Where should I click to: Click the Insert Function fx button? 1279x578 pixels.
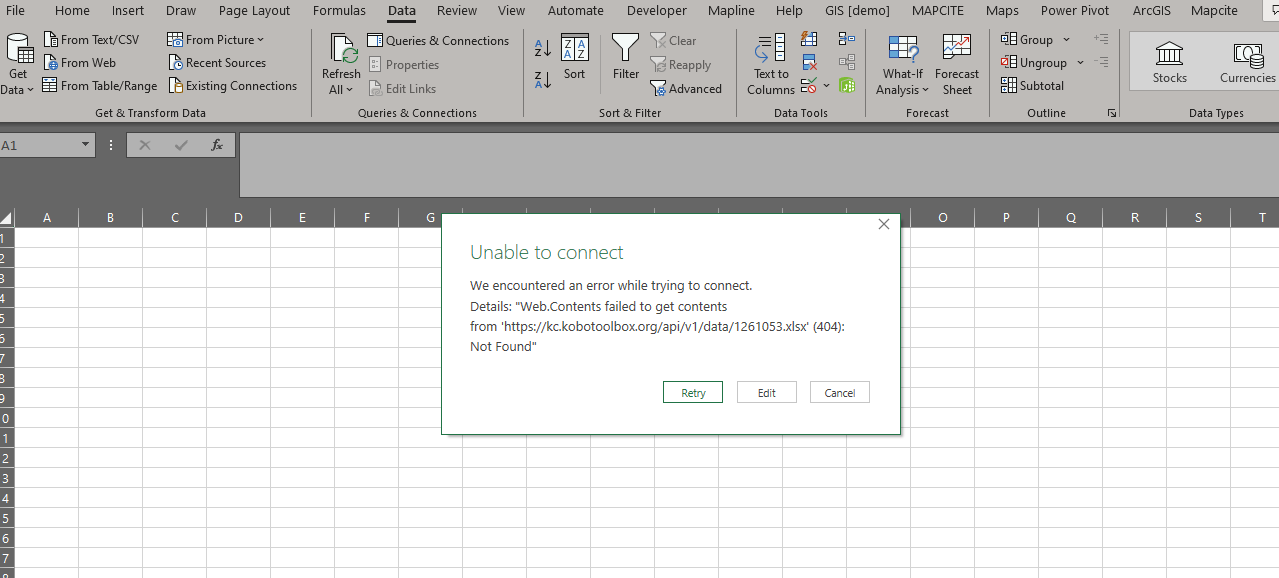pos(216,146)
